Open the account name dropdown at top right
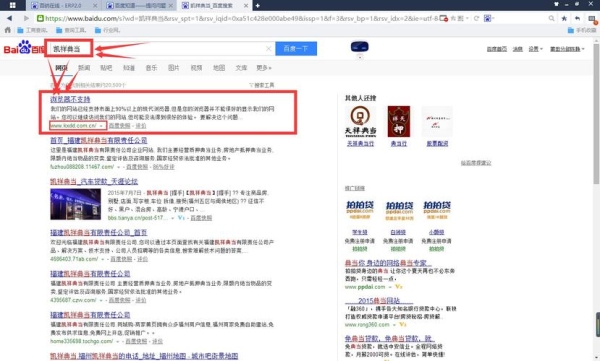 coord(567,49)
